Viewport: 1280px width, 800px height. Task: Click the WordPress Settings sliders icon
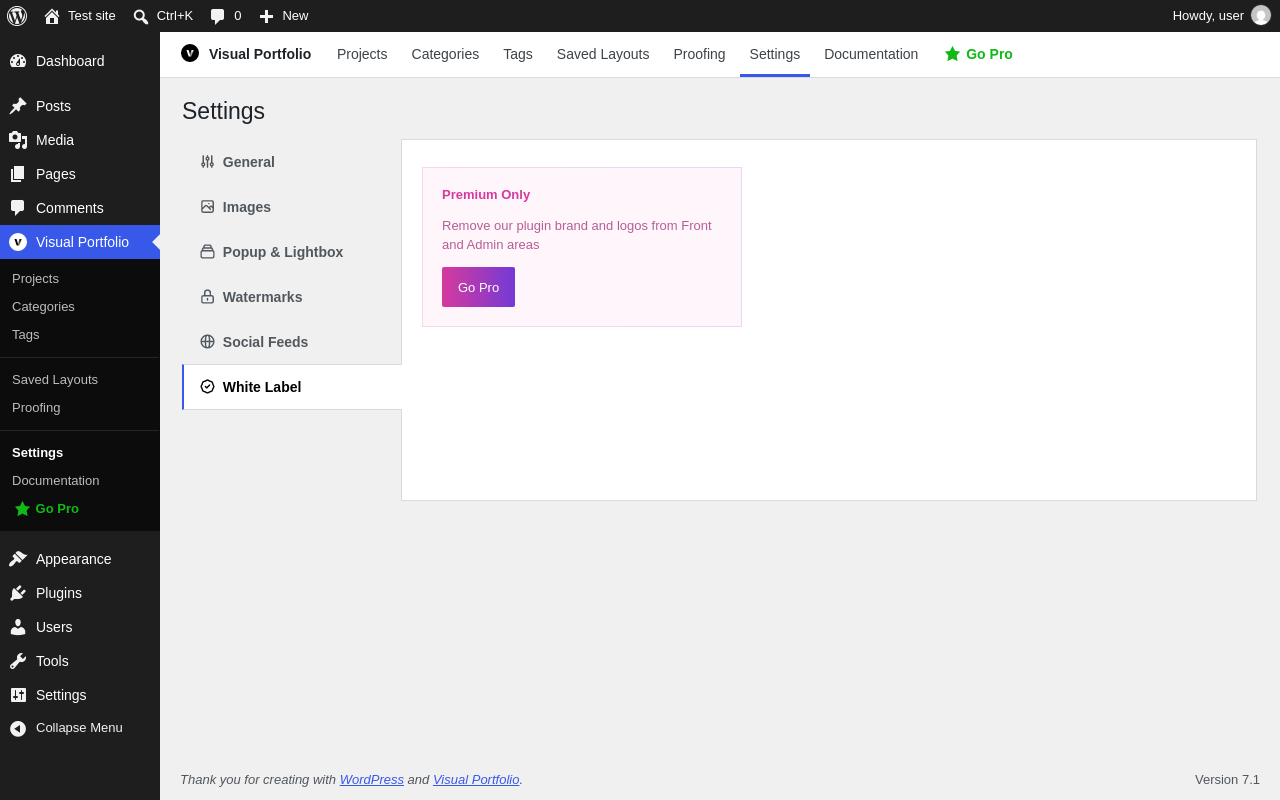pos(18,695)
